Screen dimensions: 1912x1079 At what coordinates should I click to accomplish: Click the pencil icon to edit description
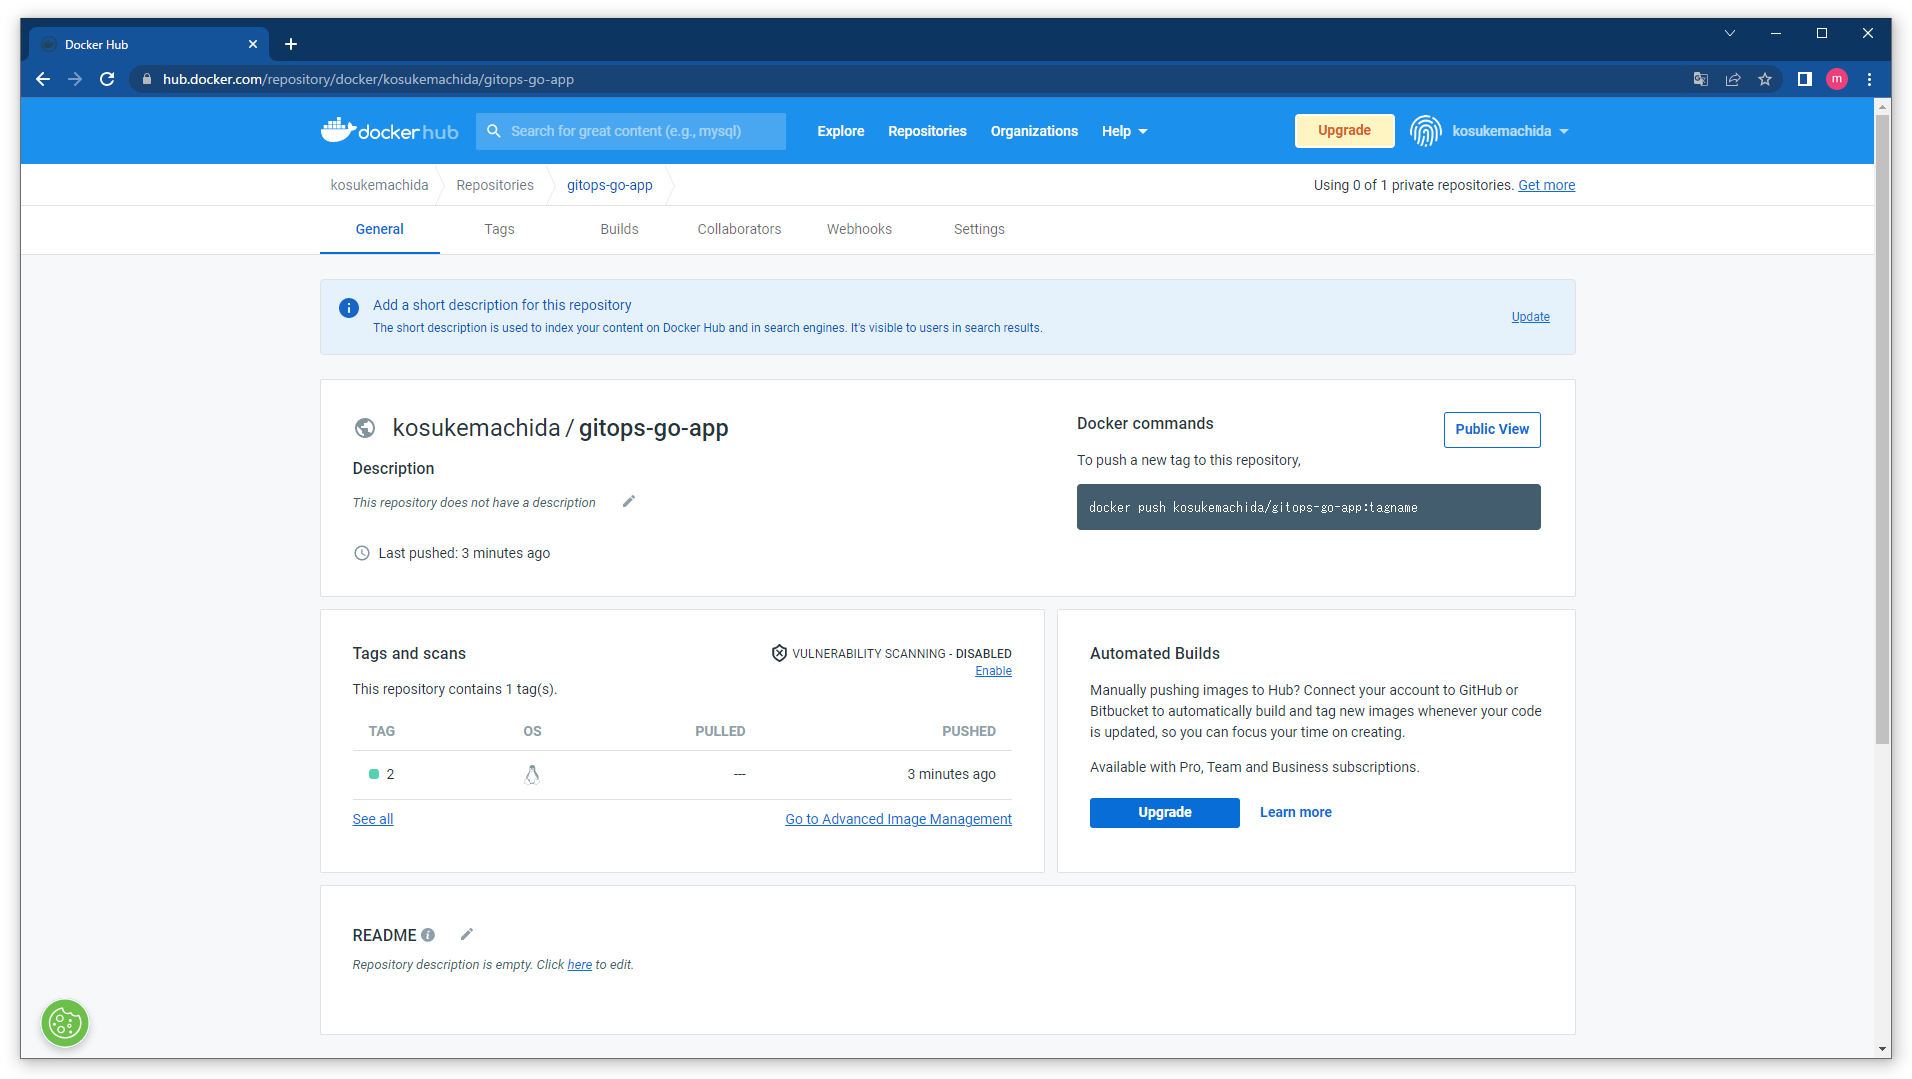(628, 501)
